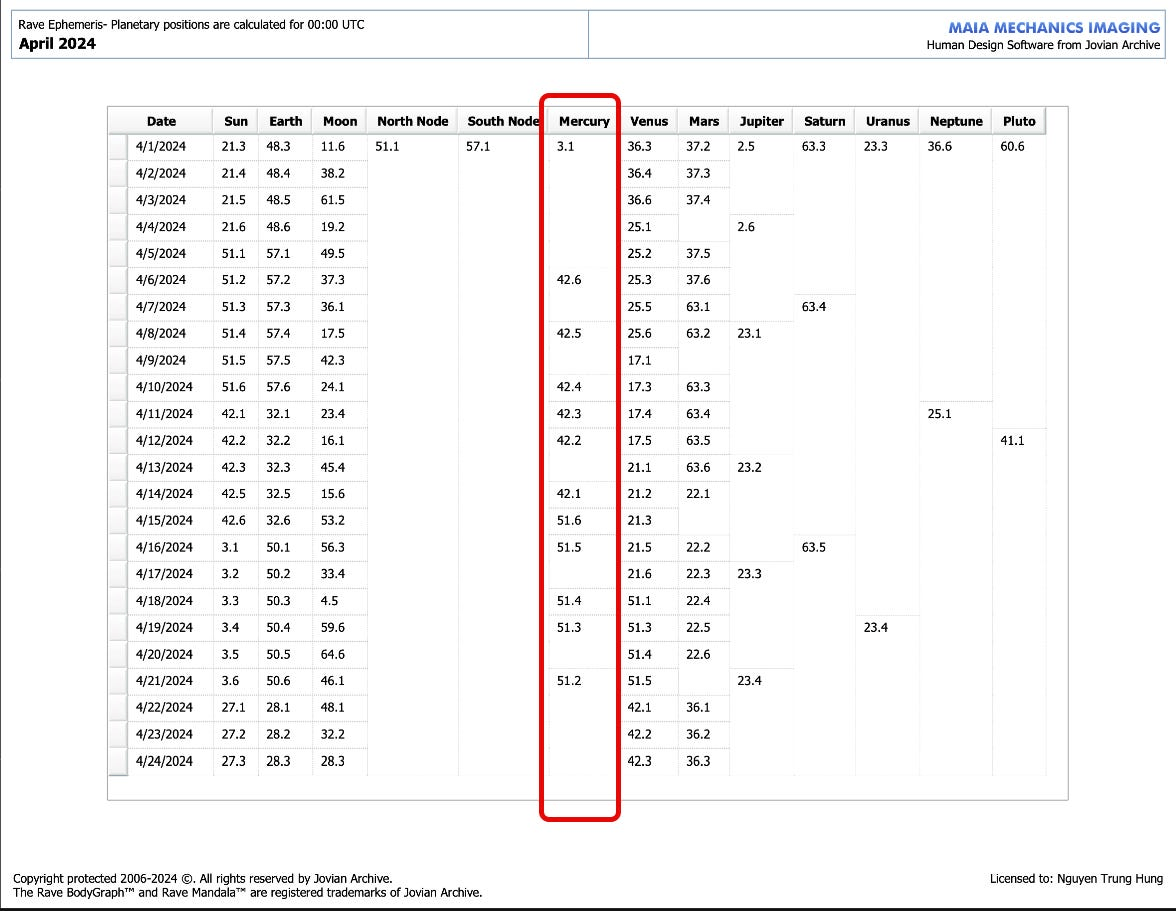
Task: Click Mercury value 42.6 on 4/6/2024
Action: 568,280
